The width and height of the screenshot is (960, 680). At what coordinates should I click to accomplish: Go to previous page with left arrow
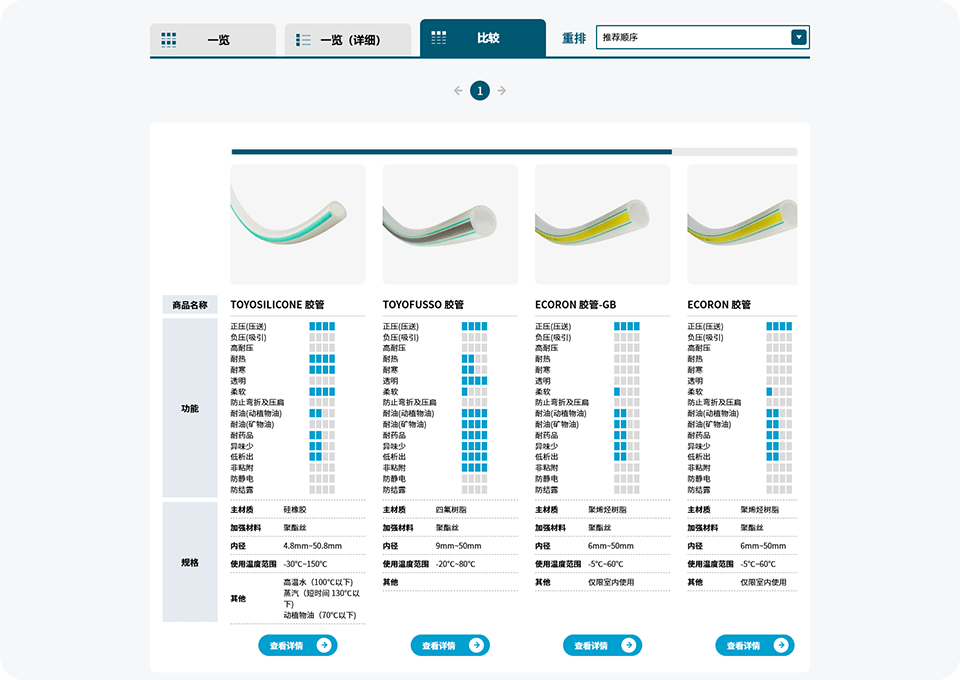(x=458, y=91)
